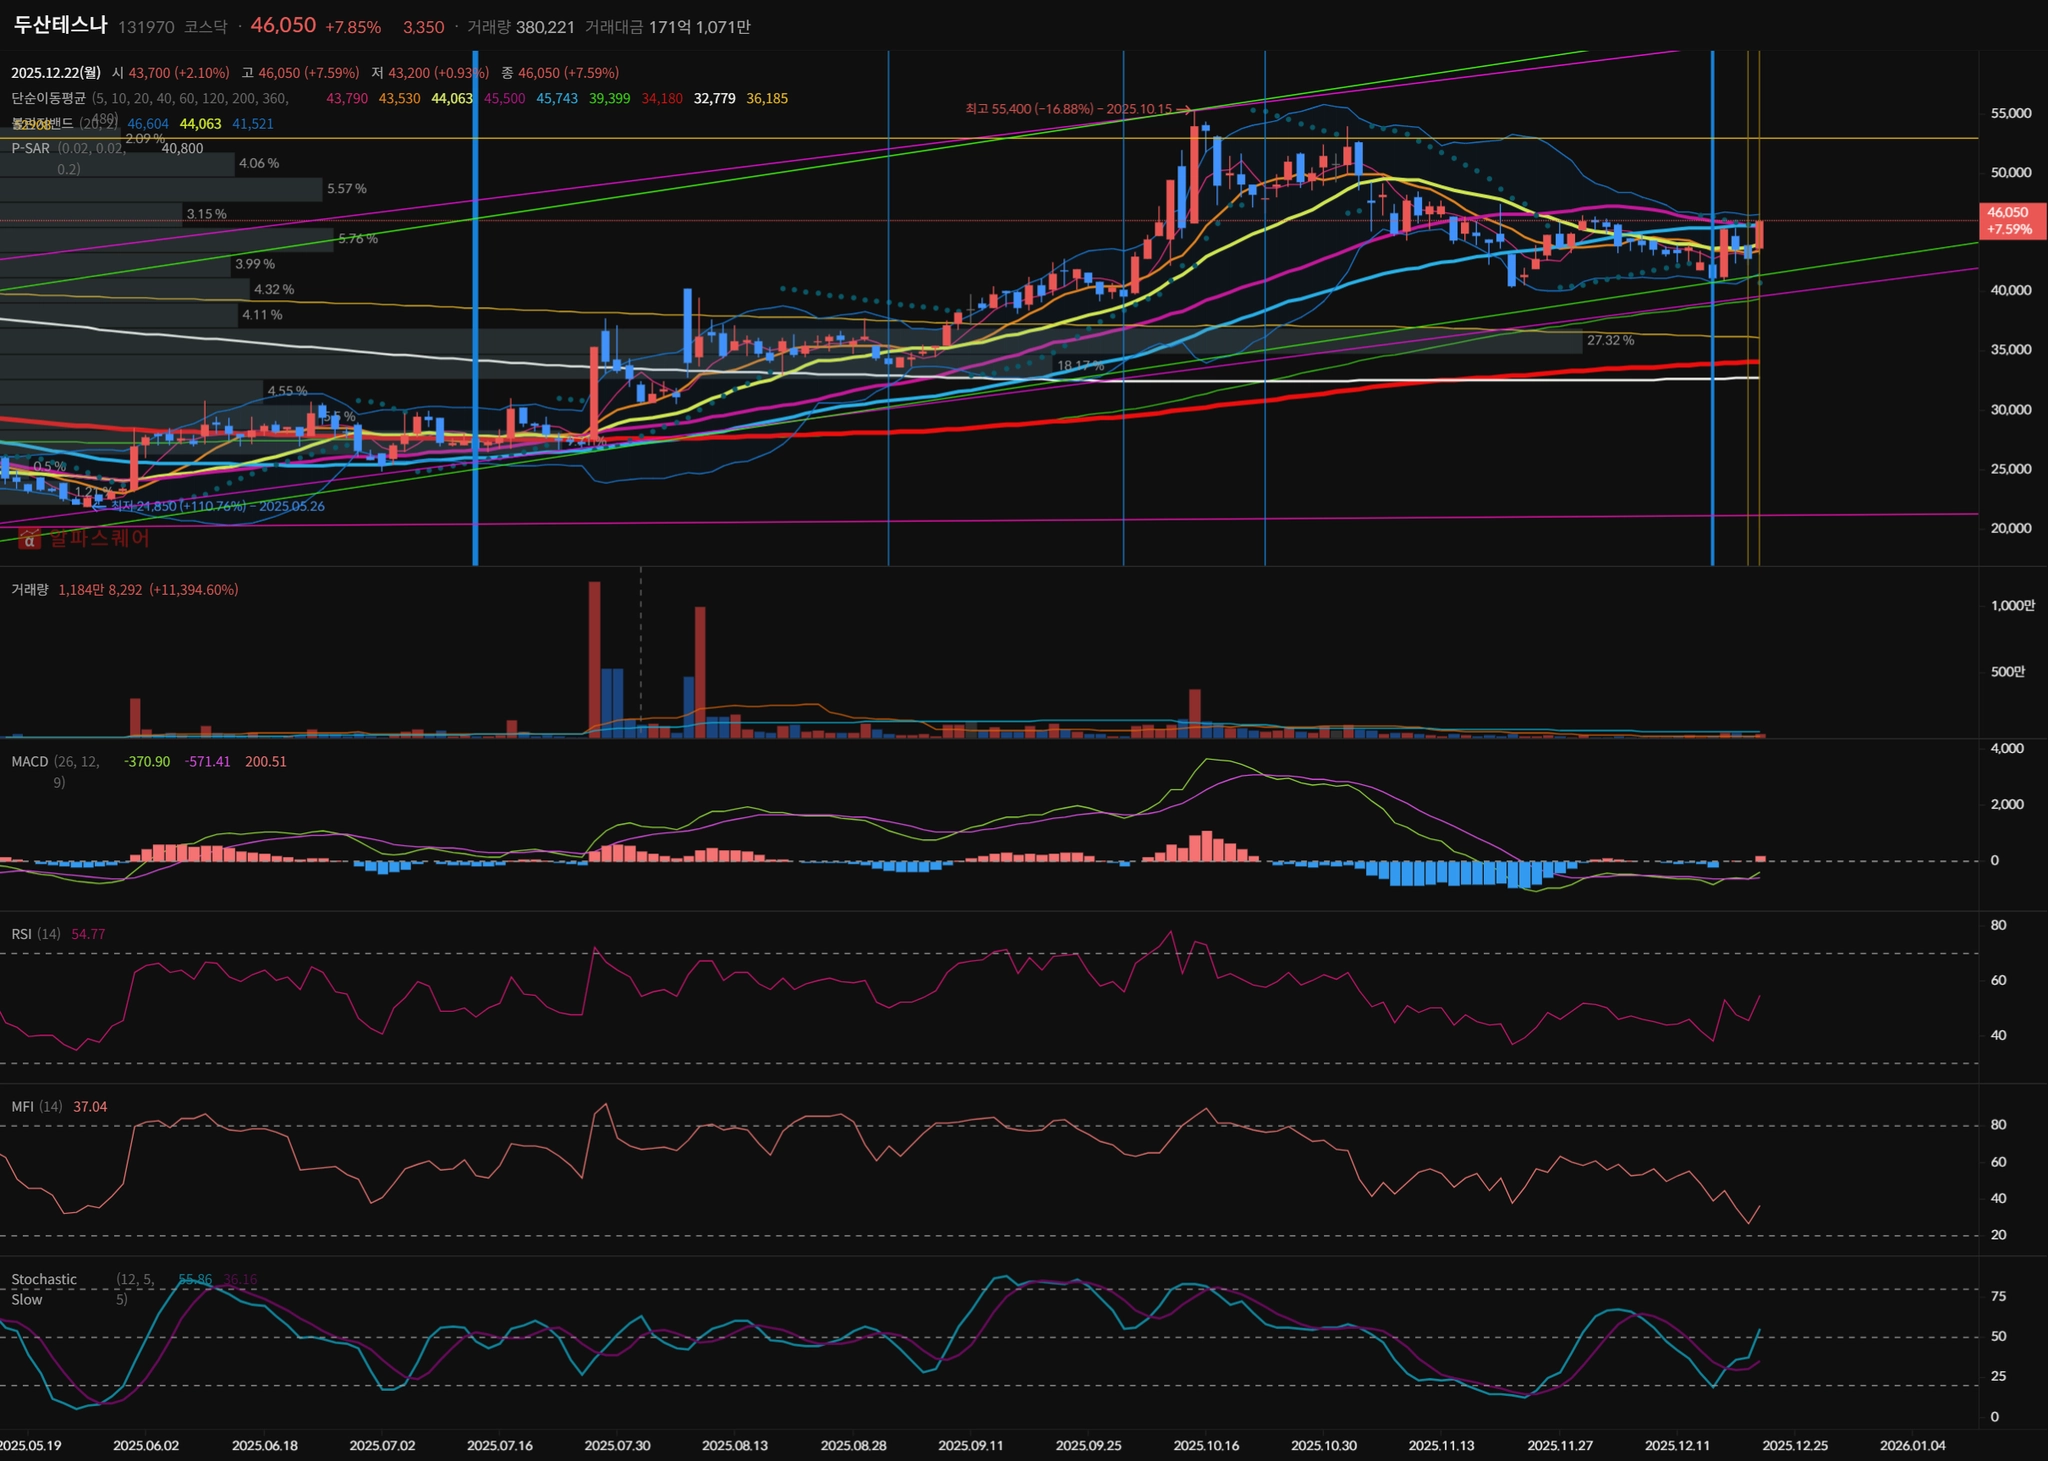
Task: Select the 볼린저밴드 indicator legend
Action: 42,123
